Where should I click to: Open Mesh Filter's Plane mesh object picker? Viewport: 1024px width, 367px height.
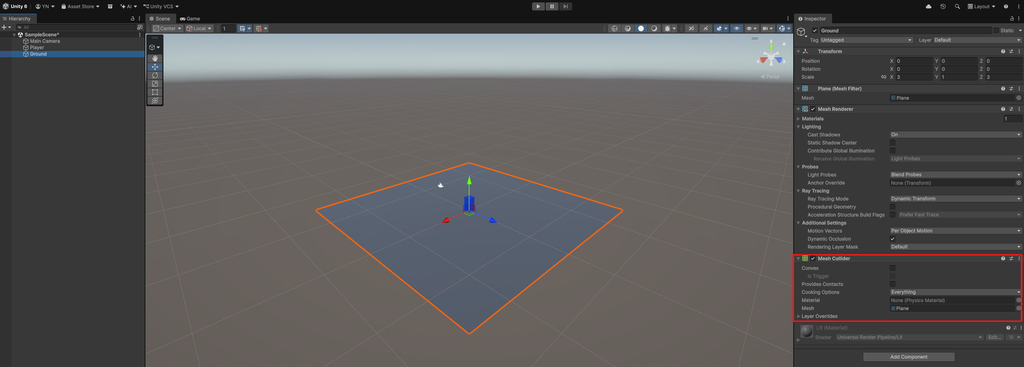1019,98
